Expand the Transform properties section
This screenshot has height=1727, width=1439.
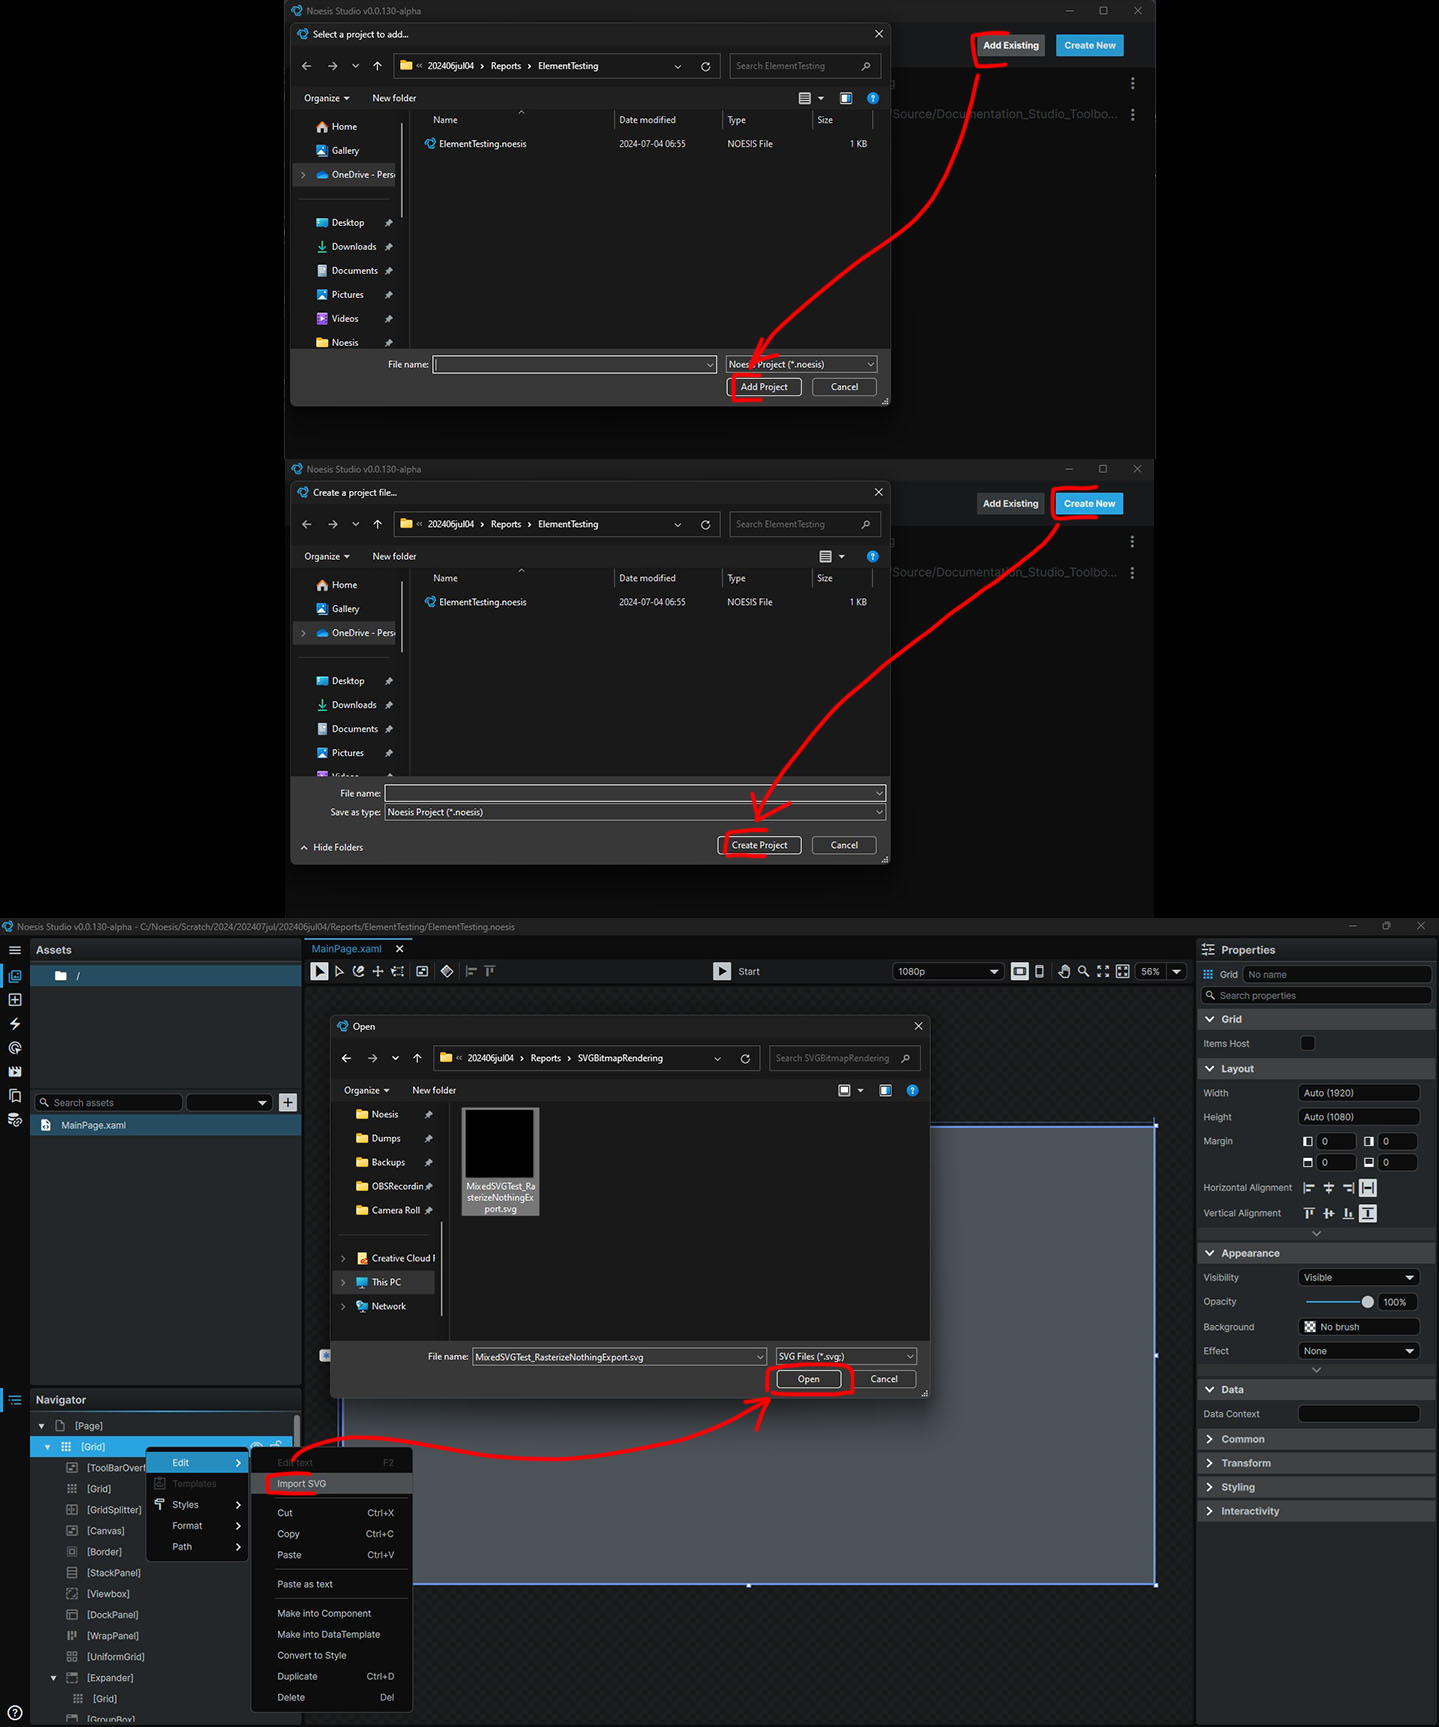pos(1245,1463)
